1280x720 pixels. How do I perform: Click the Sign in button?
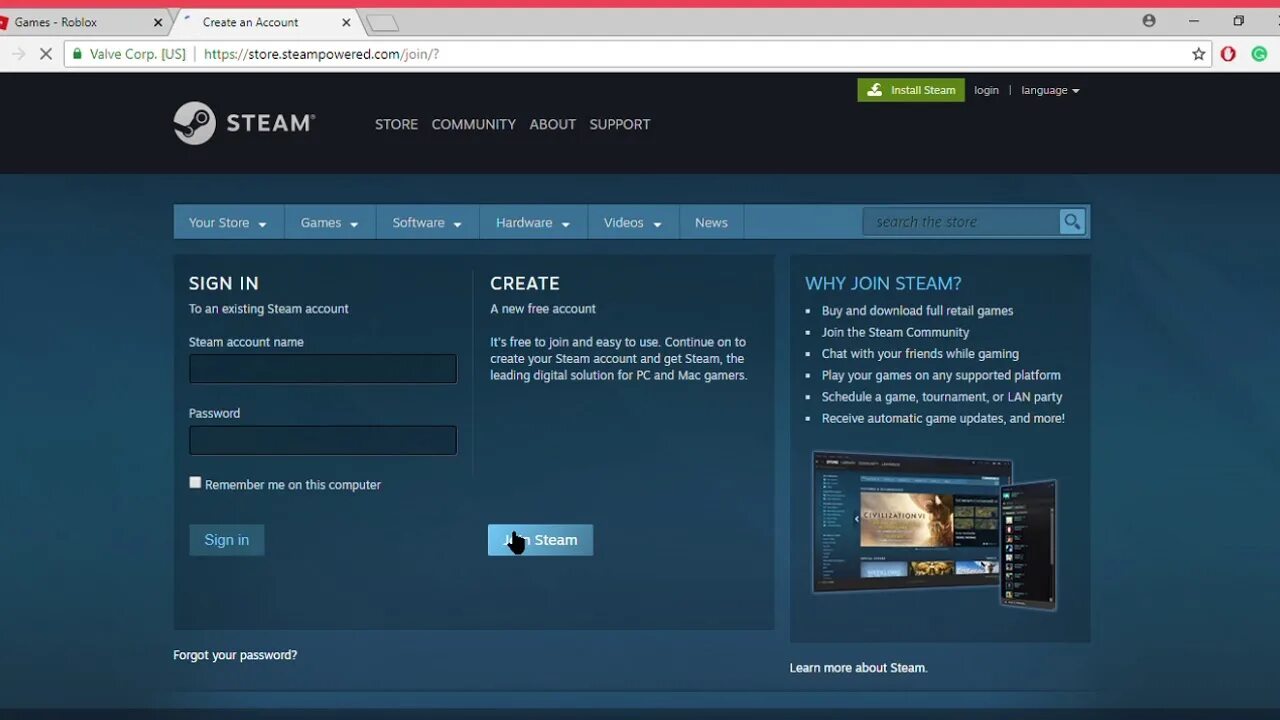point(227,540)
